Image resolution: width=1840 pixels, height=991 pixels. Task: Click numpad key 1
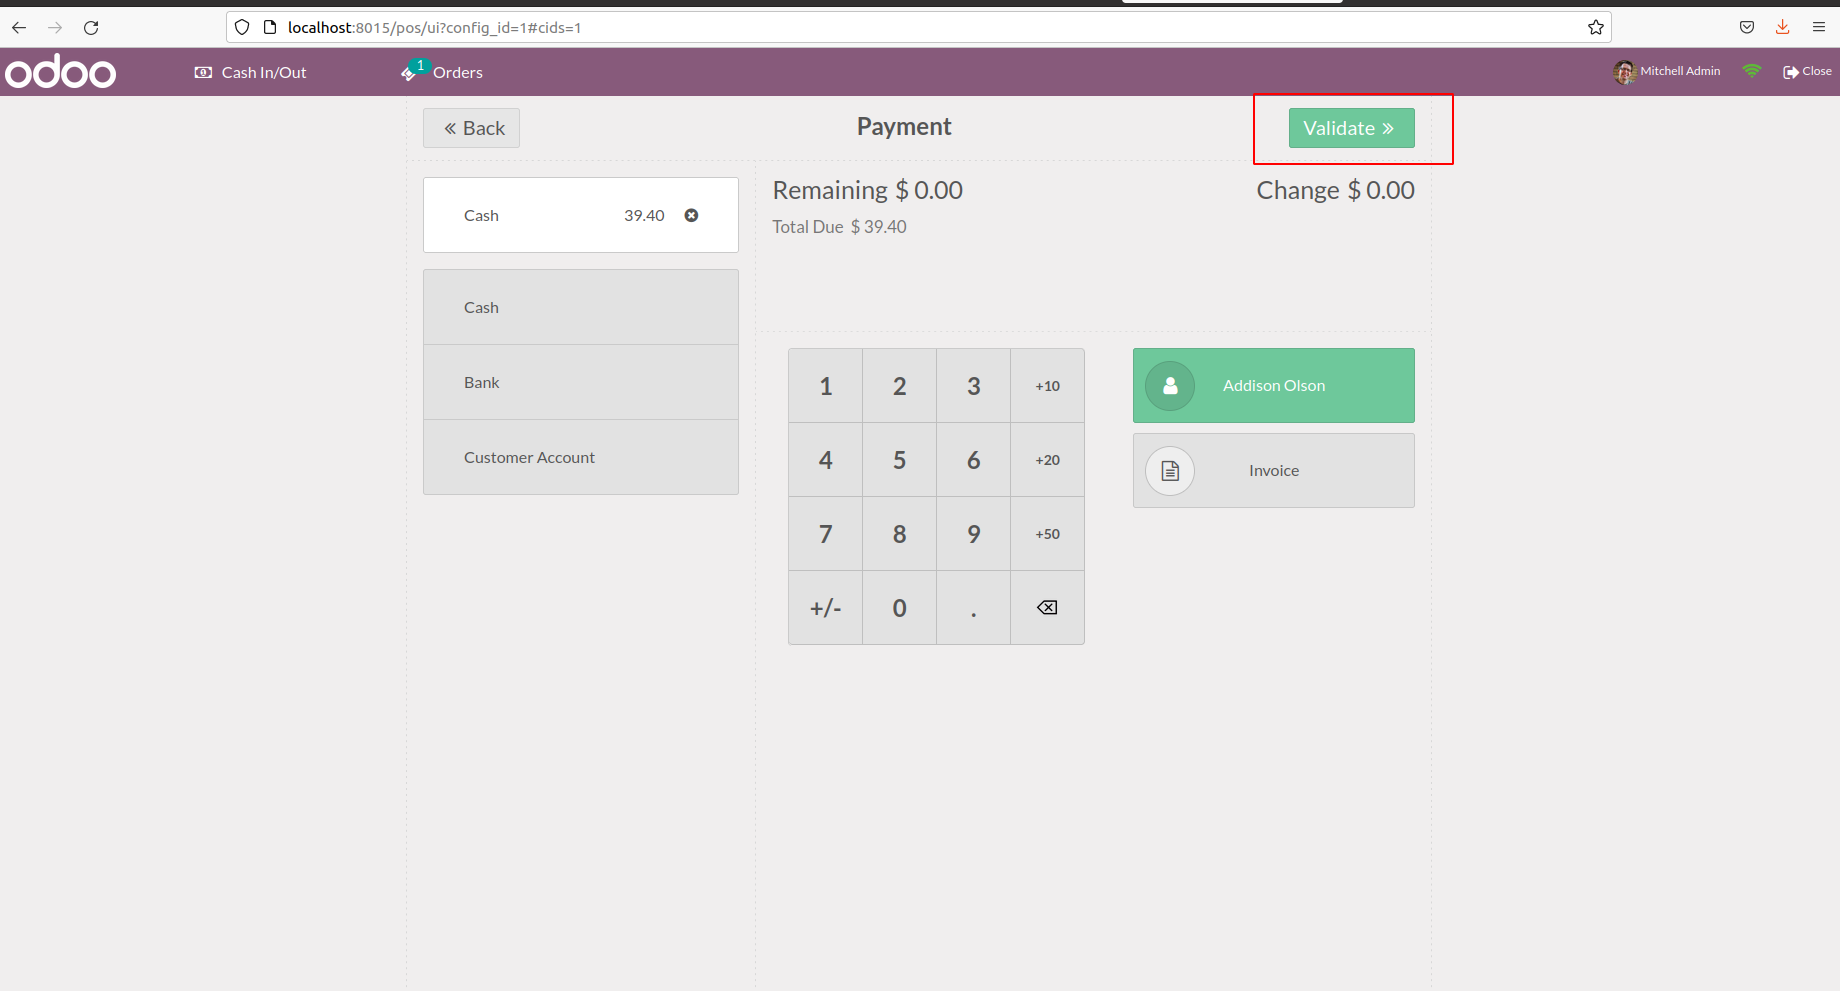pyautogui.click(x=825, y=386)
